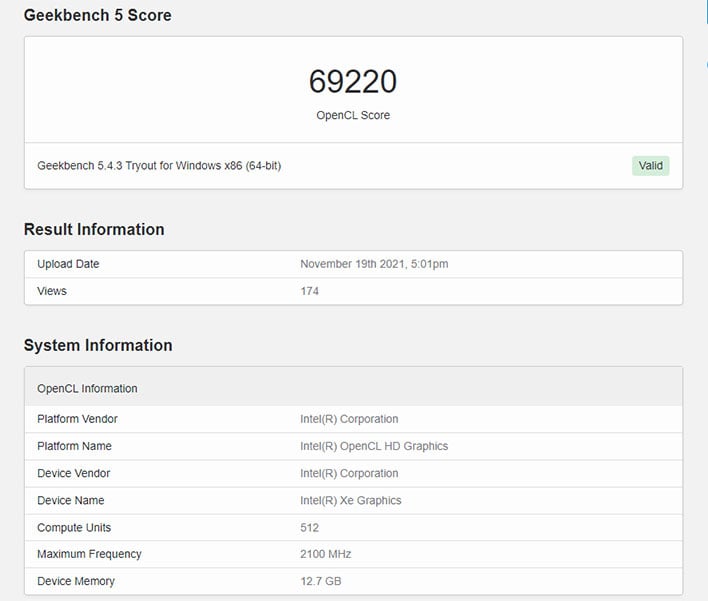708x601 pixels.
Task: Click the Platform Vendor label
Action: coord(77,419)
